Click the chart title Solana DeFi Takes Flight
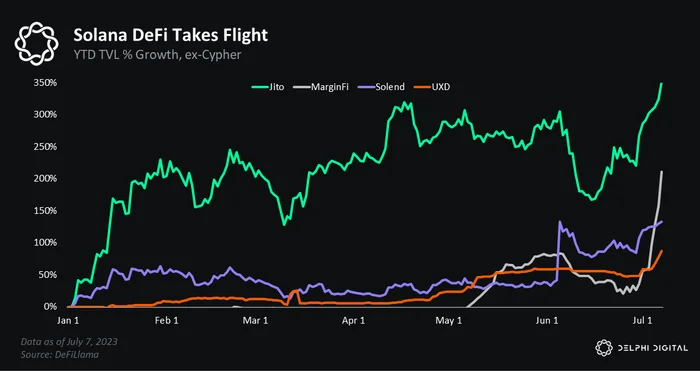The height and width of the screenshot is (371, 700). [x=170, y=35]
